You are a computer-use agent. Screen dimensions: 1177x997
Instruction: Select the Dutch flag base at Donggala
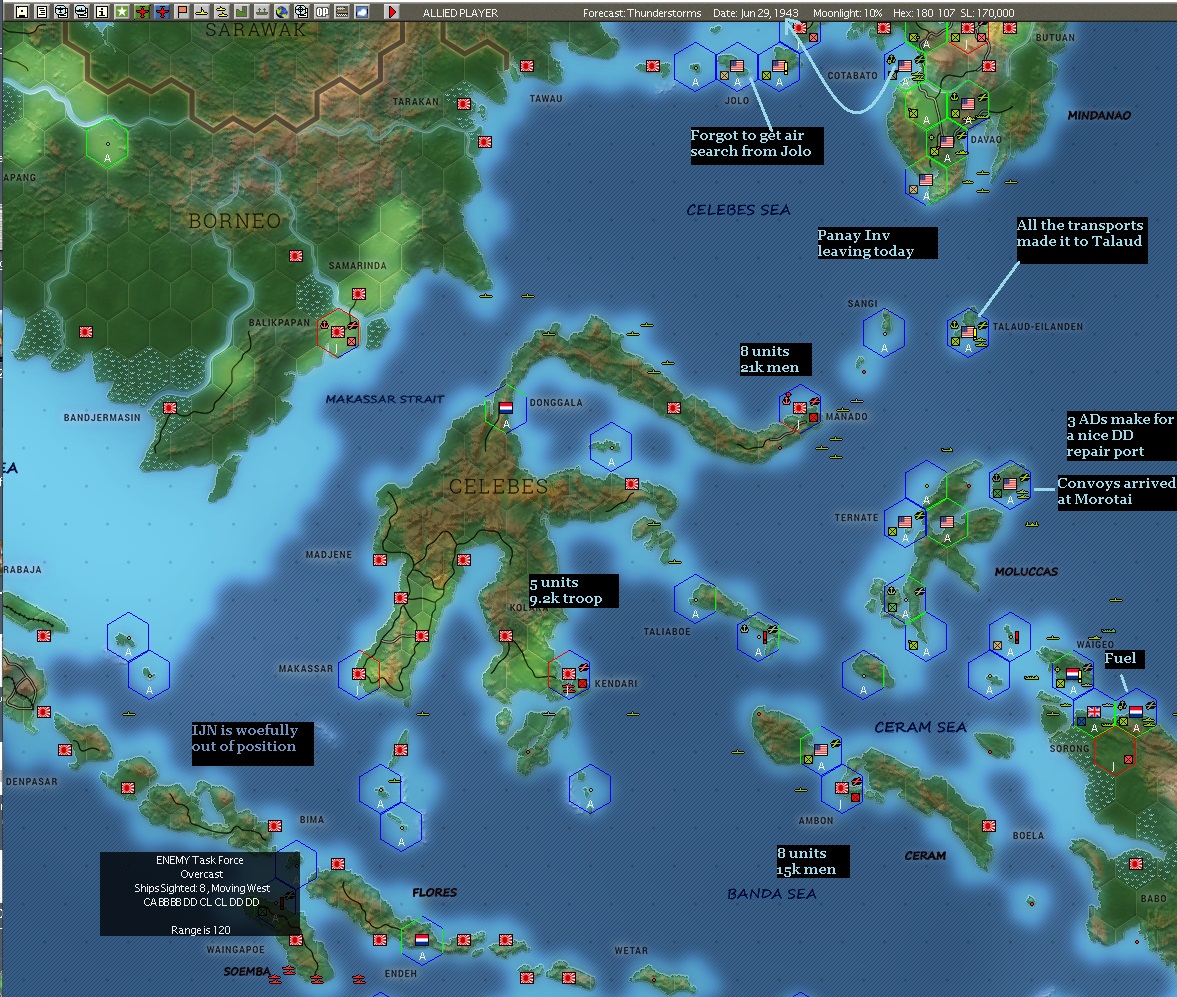click(506, 410)
